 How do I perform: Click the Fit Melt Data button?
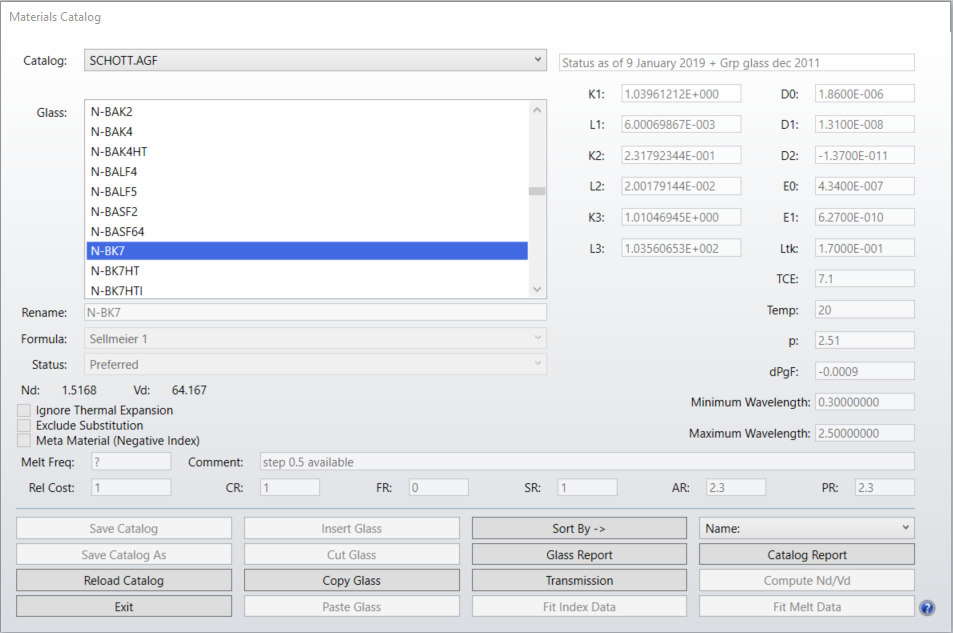(807, 607)
